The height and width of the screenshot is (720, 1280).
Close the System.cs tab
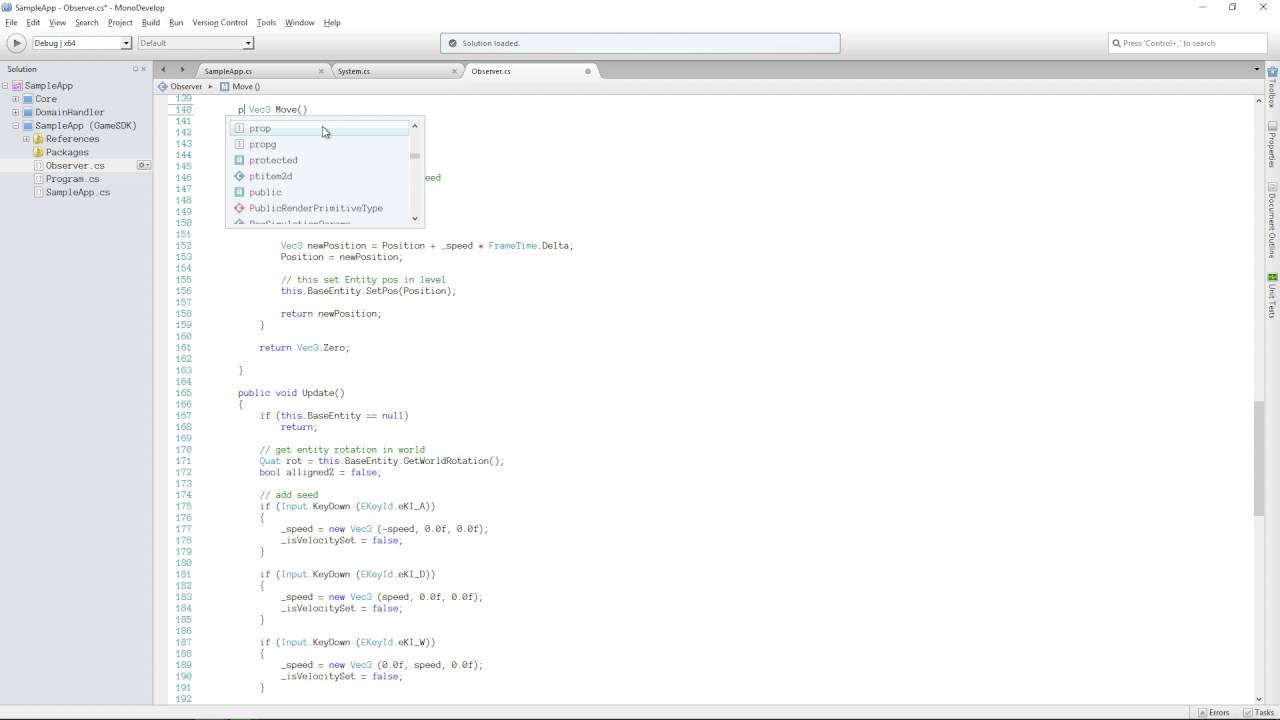455,71
